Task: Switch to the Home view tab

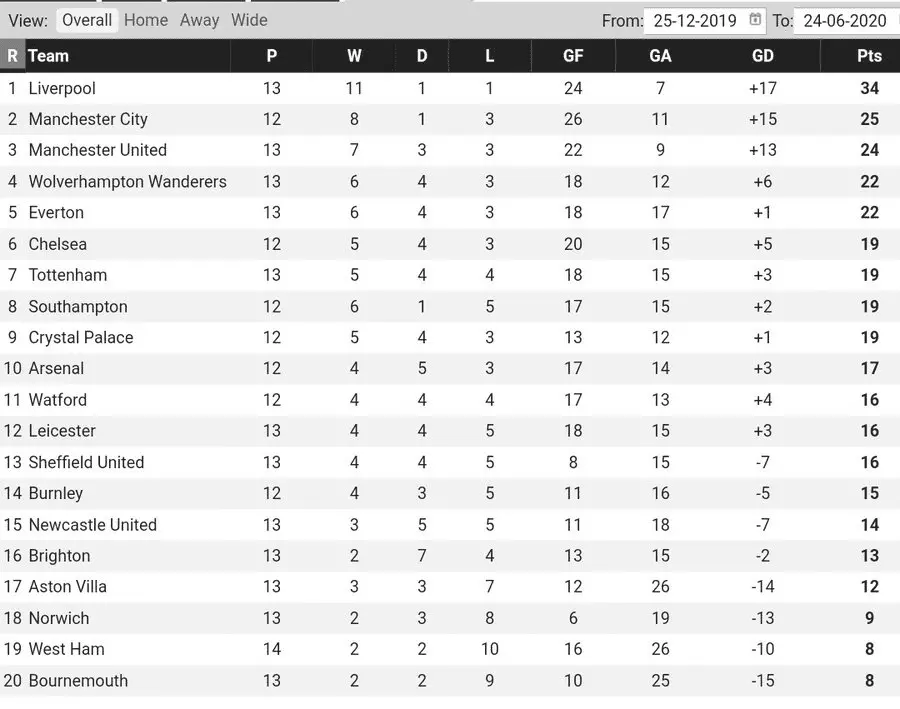Action: click(146, 20)
